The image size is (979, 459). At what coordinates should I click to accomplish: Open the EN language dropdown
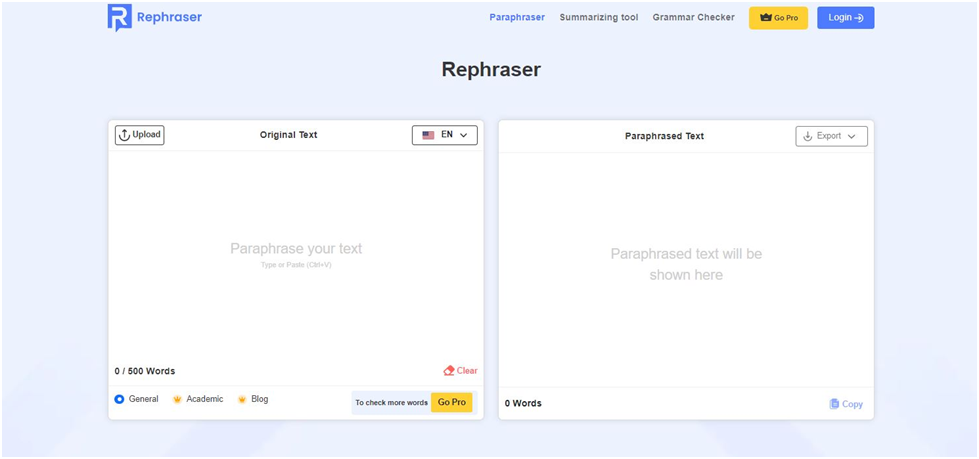pyautogui.click(x=445, y=135)
